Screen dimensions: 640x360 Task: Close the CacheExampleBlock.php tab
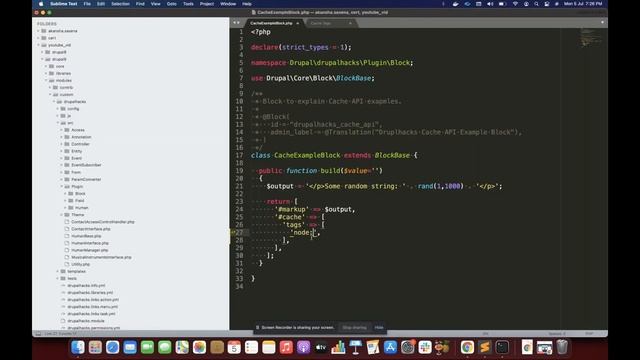pyautogui.click(x=298, y=23)
